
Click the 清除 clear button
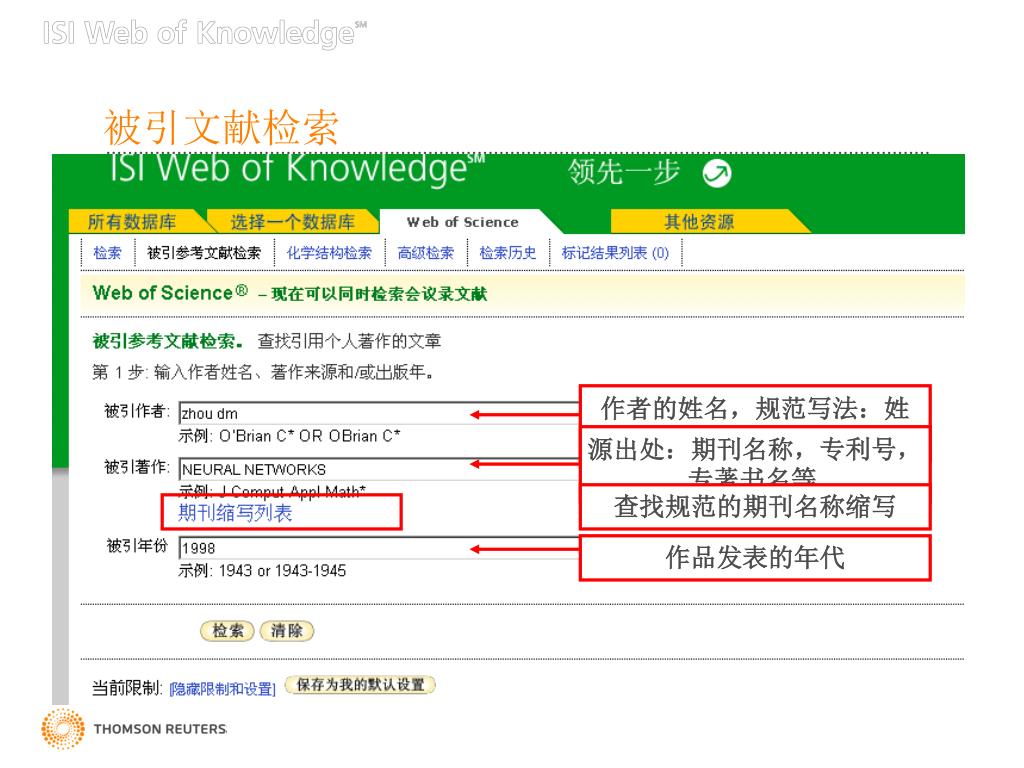point(287,631)
